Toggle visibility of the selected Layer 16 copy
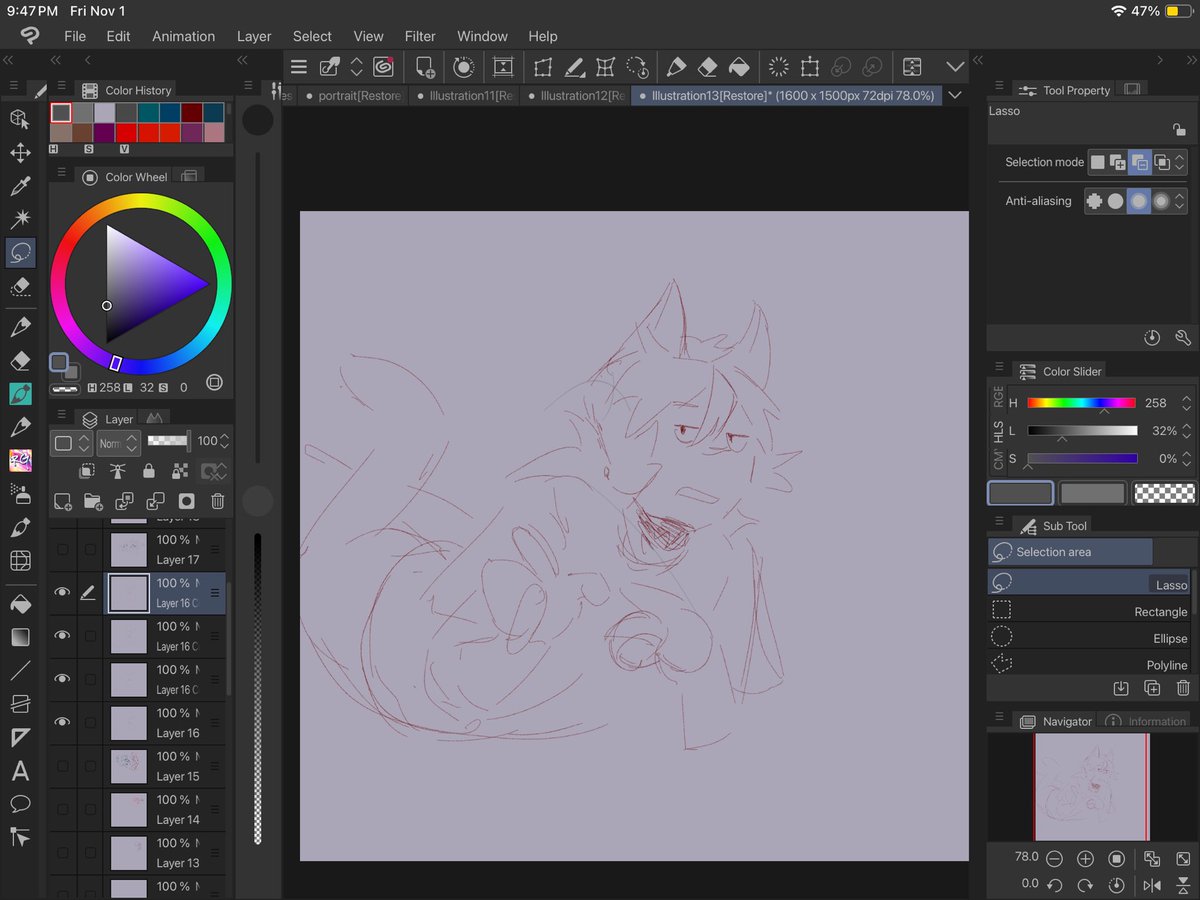 pos(62,593)
